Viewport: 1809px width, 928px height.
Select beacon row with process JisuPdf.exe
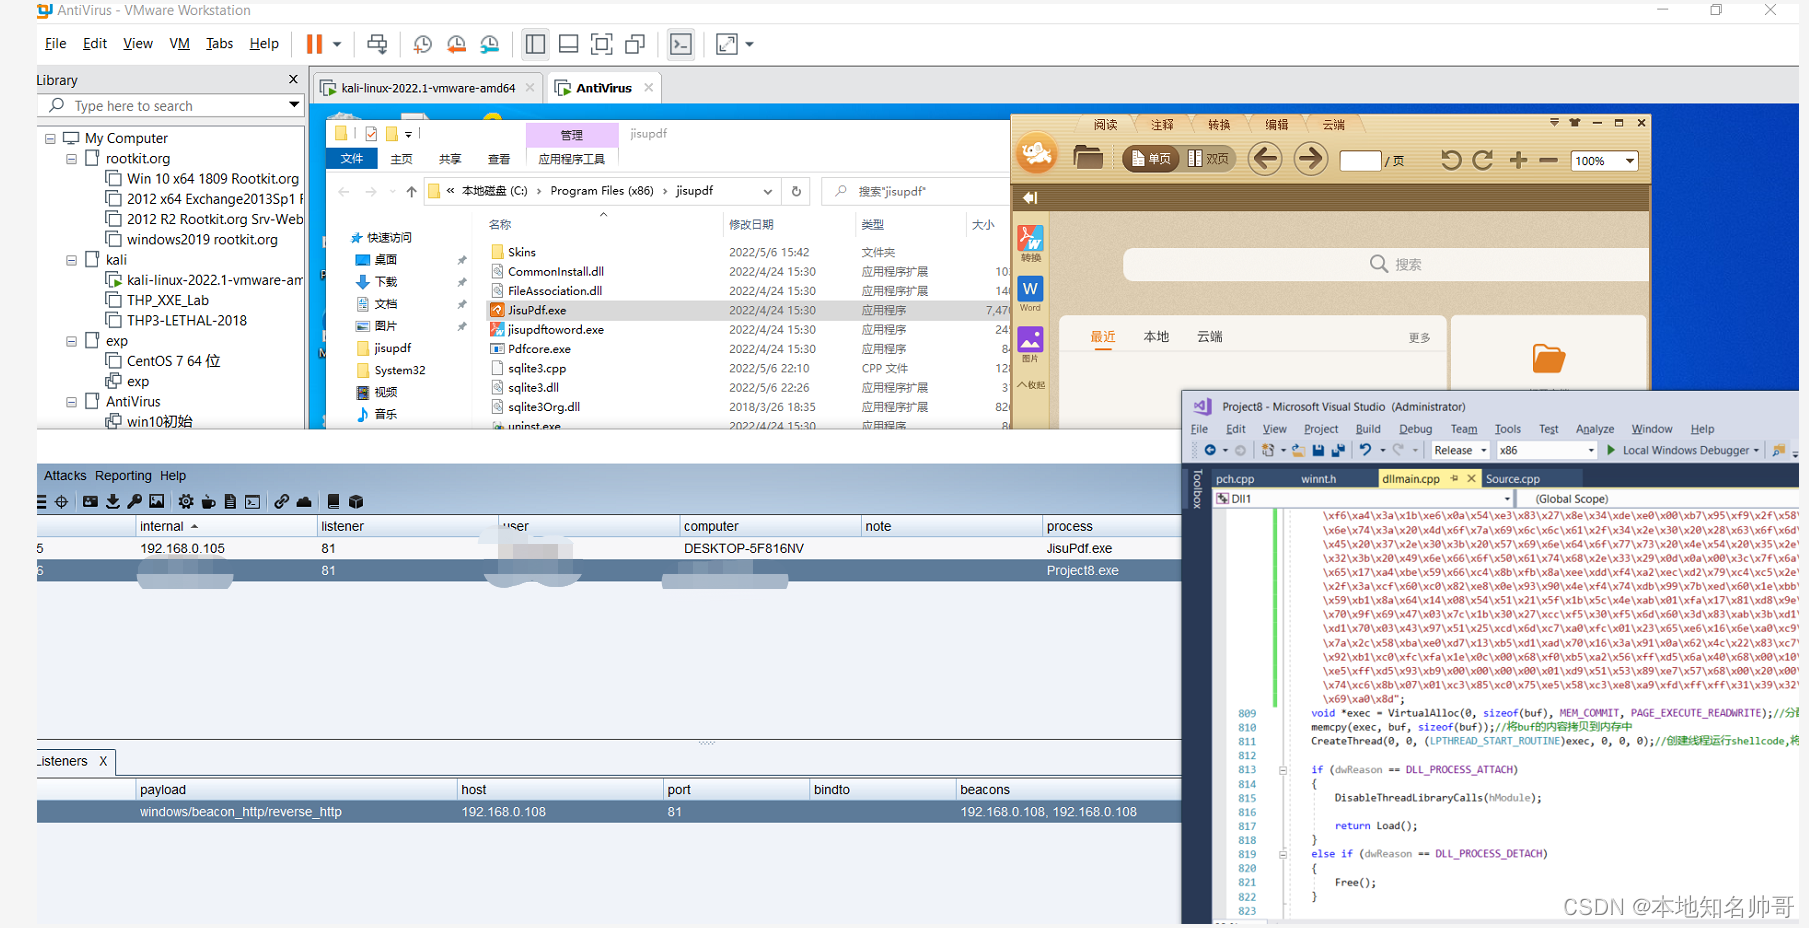(x=609, y=549)
